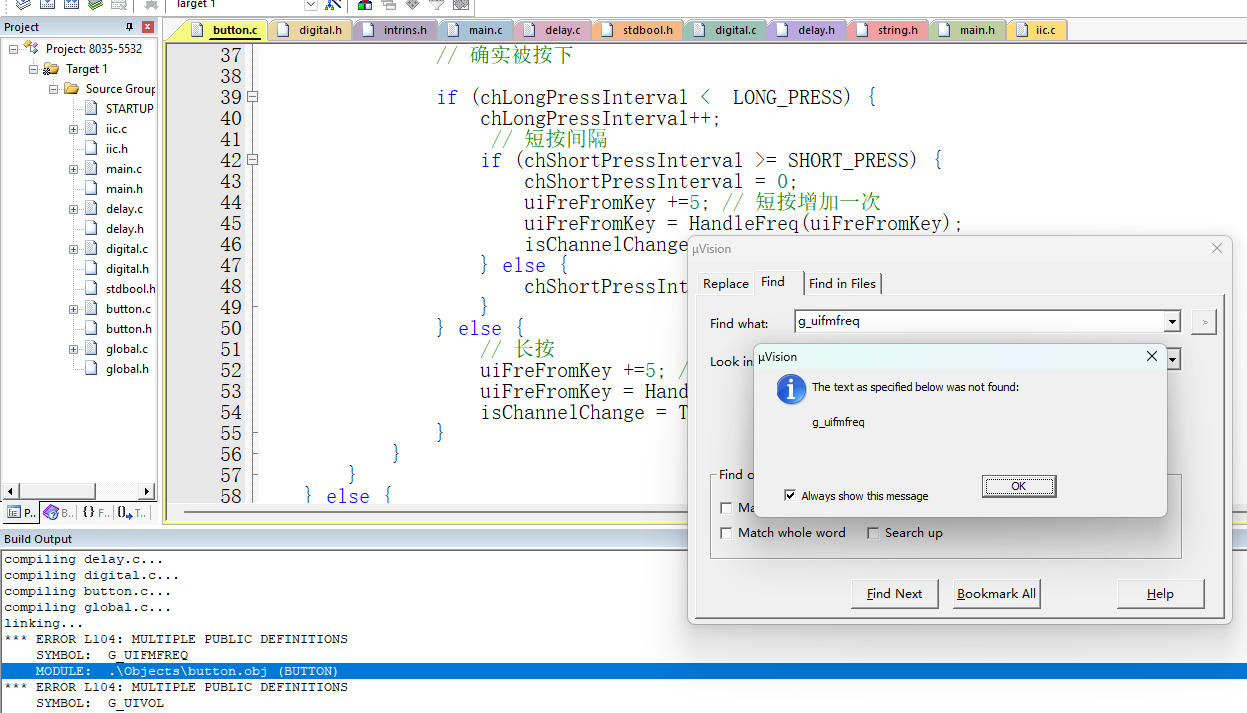Close the not-found message box
The height and width of the screenshot is (713, 1247).
point(1151,357)
